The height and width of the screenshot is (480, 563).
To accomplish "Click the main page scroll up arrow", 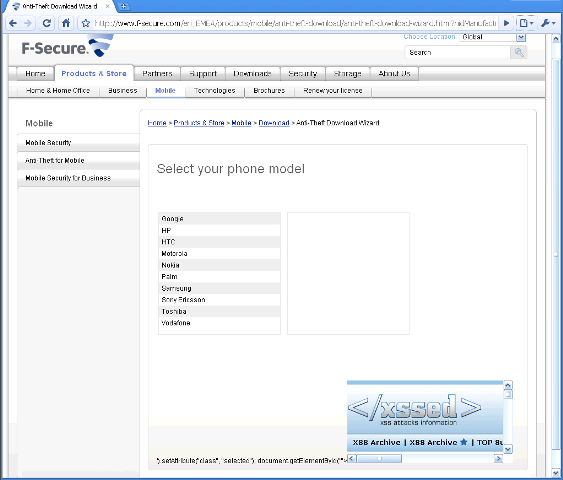I will pyautogui.click(x=555, y=38).
